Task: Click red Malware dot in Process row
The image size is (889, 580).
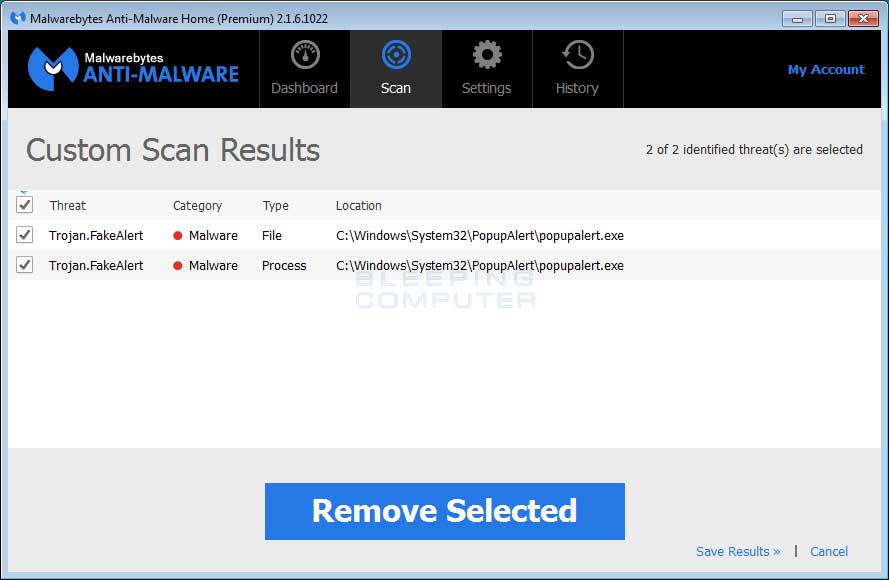Action: [177, 265]
